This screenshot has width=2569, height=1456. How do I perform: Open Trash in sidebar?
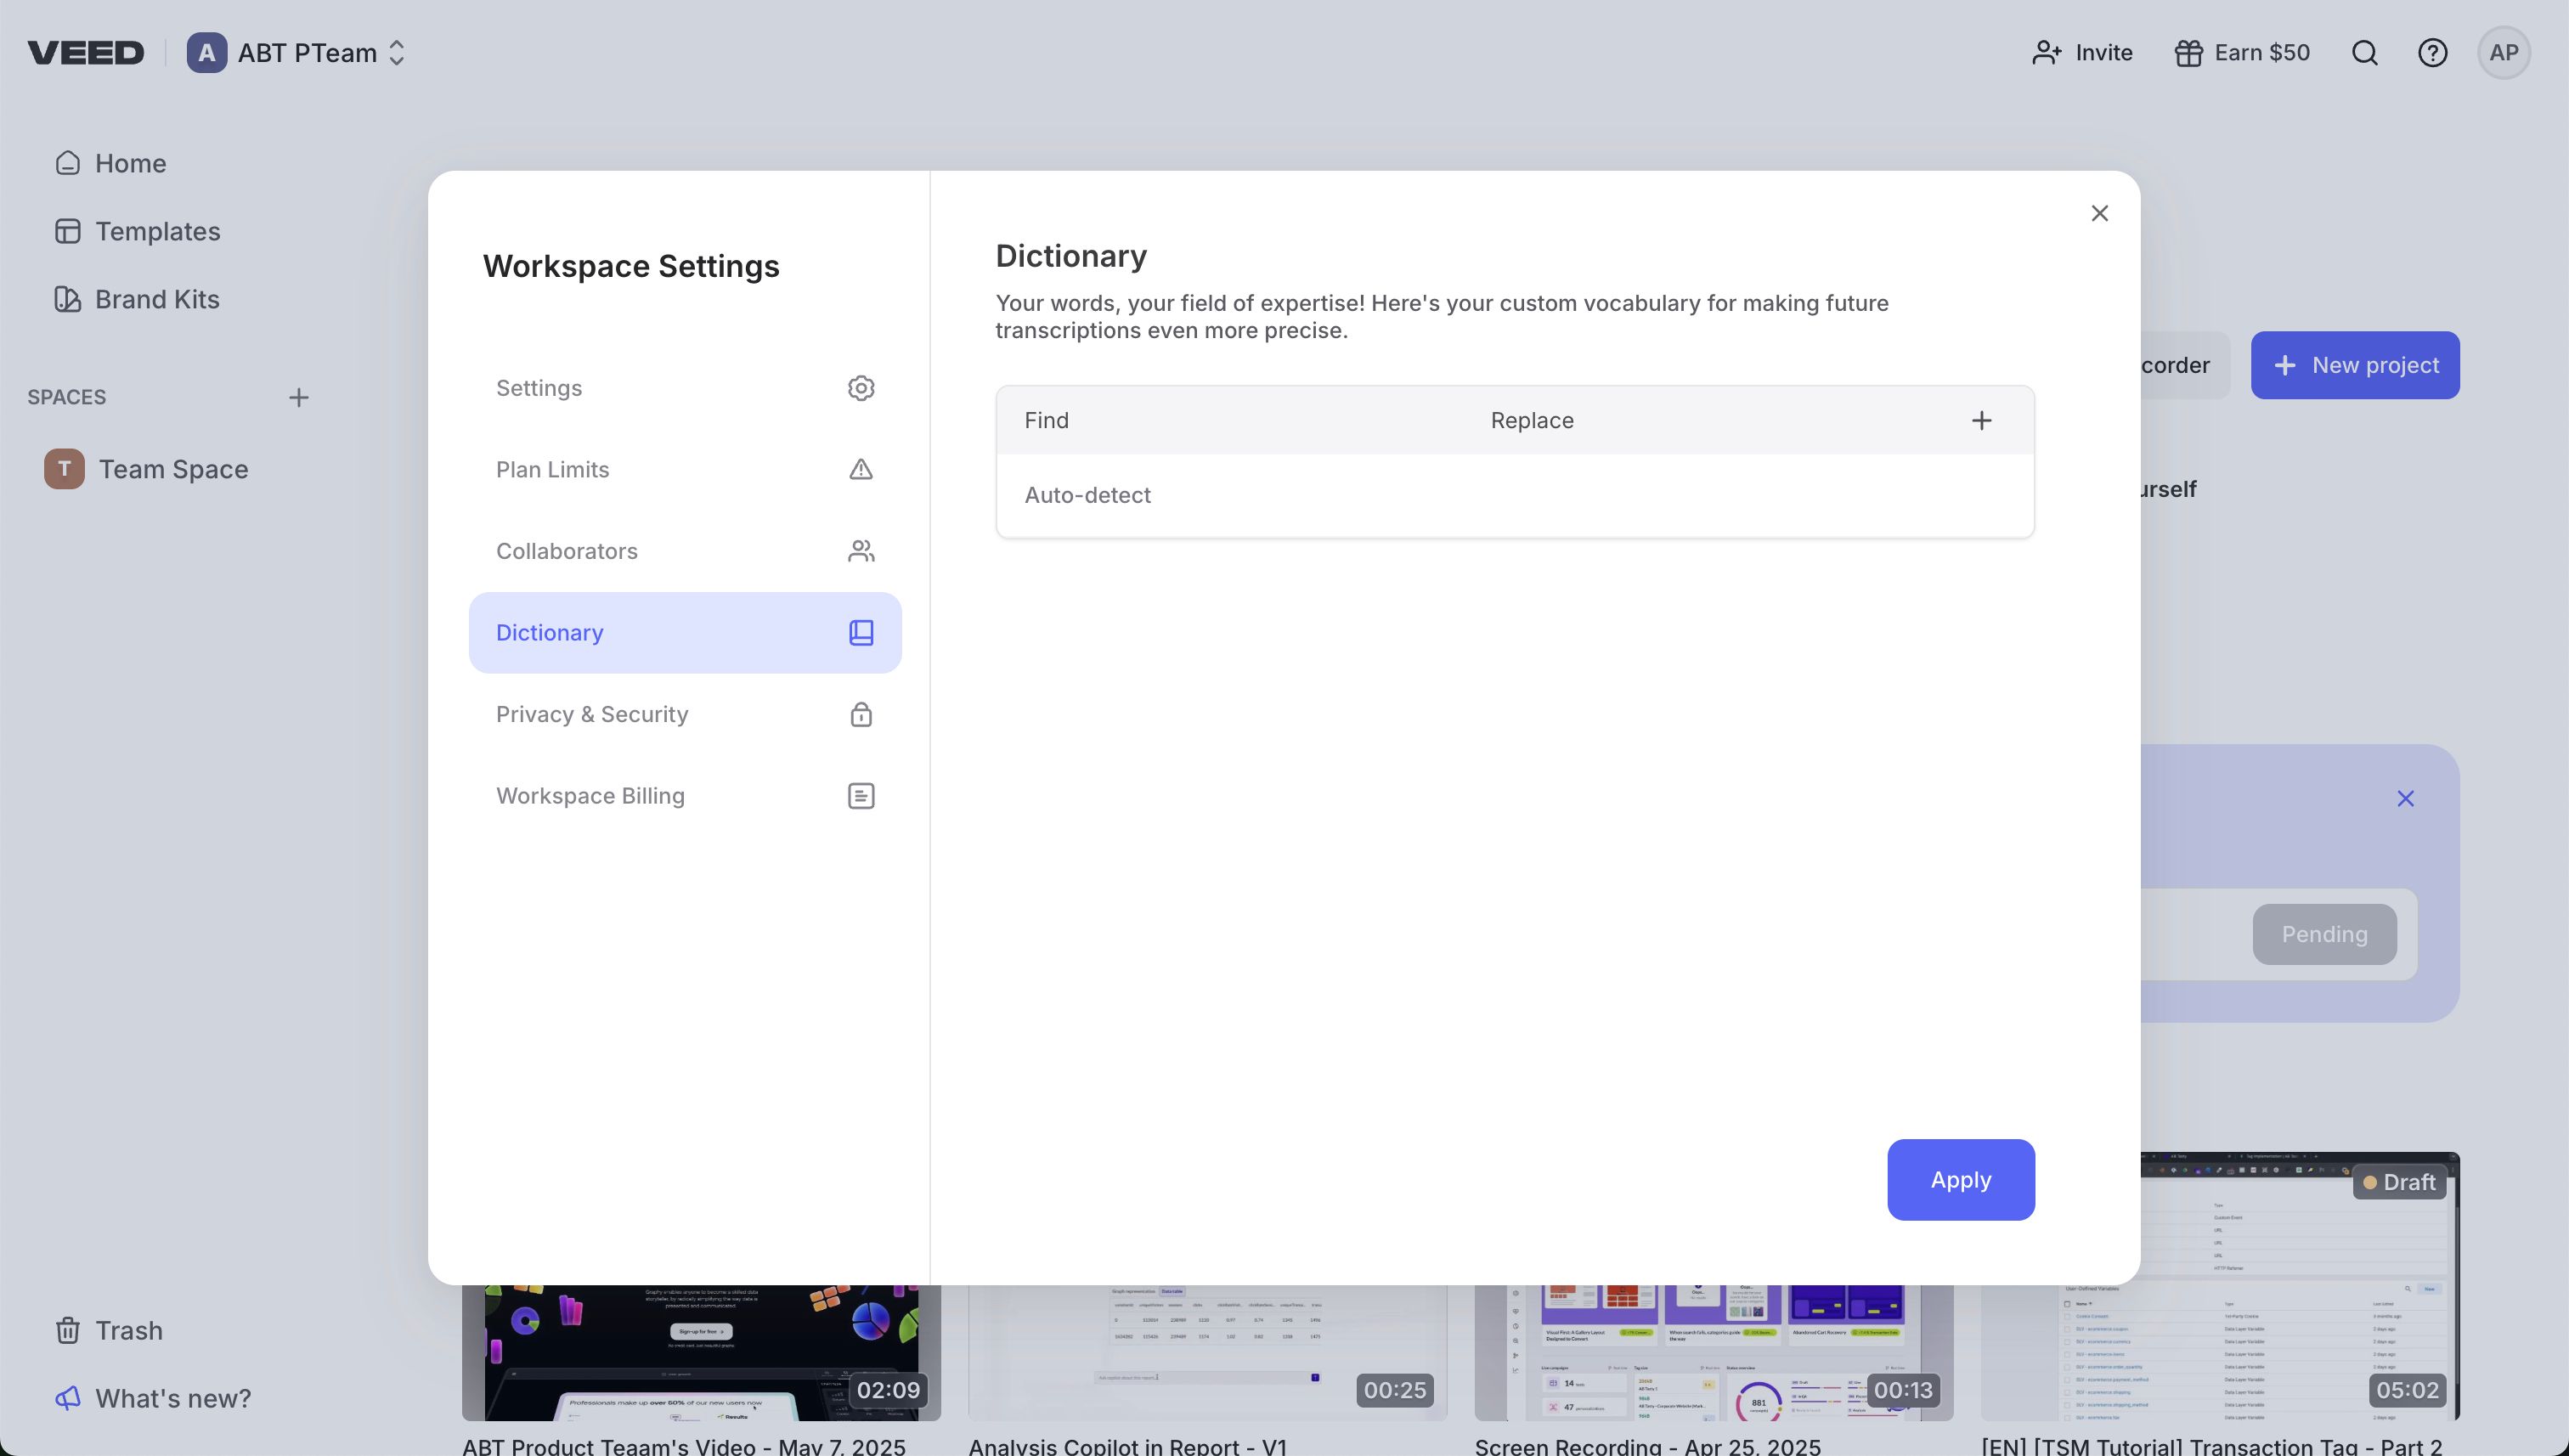pyautogui.click(x=108, y=1330)
